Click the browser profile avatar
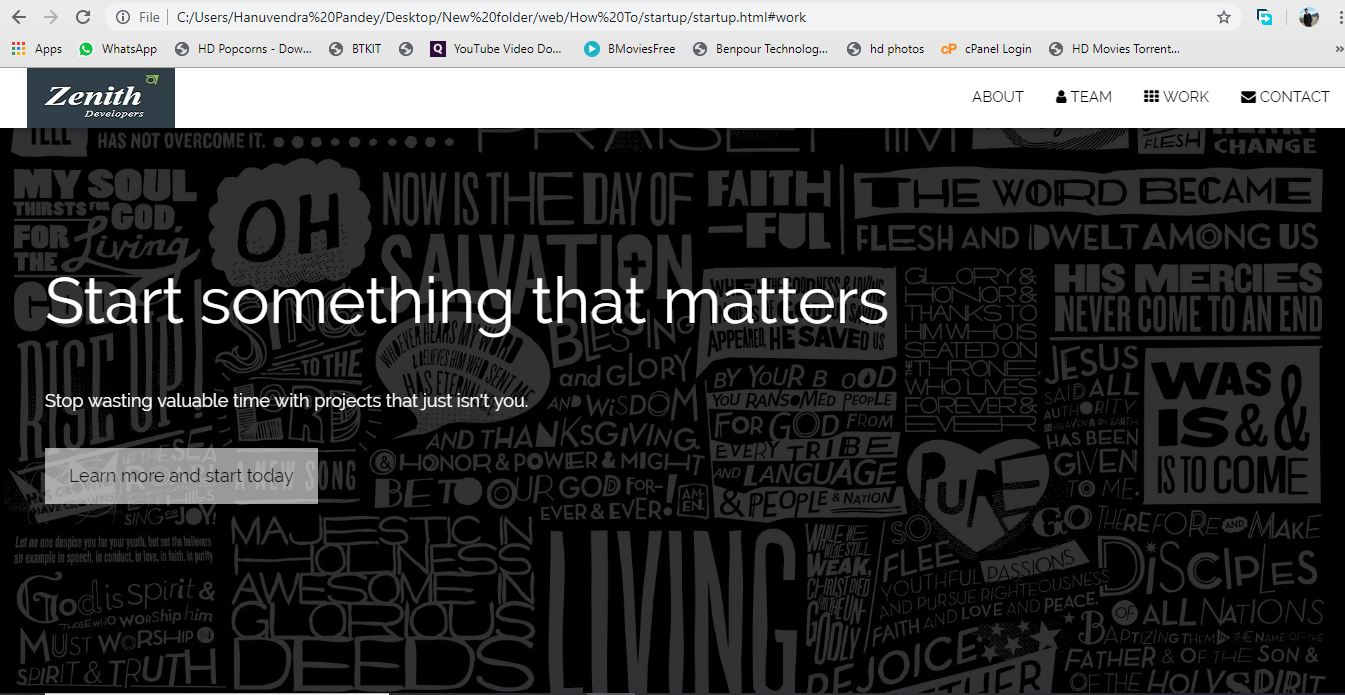 coord(1308,16)
